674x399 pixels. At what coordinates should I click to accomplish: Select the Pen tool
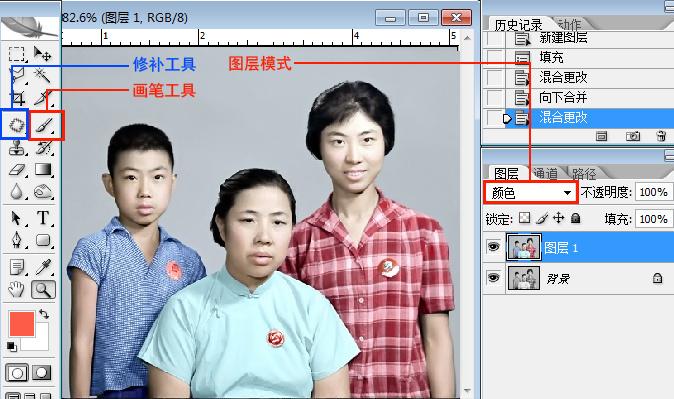pos(17,240)
